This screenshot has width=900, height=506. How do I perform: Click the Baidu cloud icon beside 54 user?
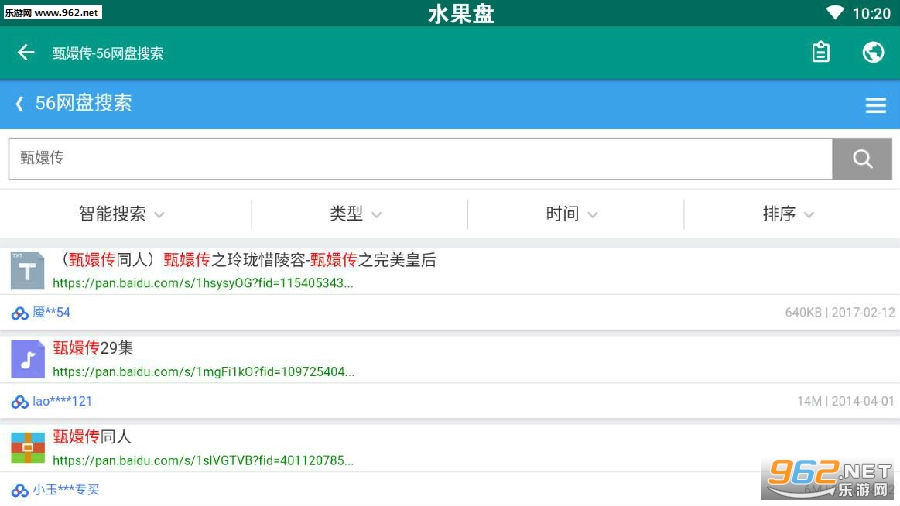click(x=20, y=313)
